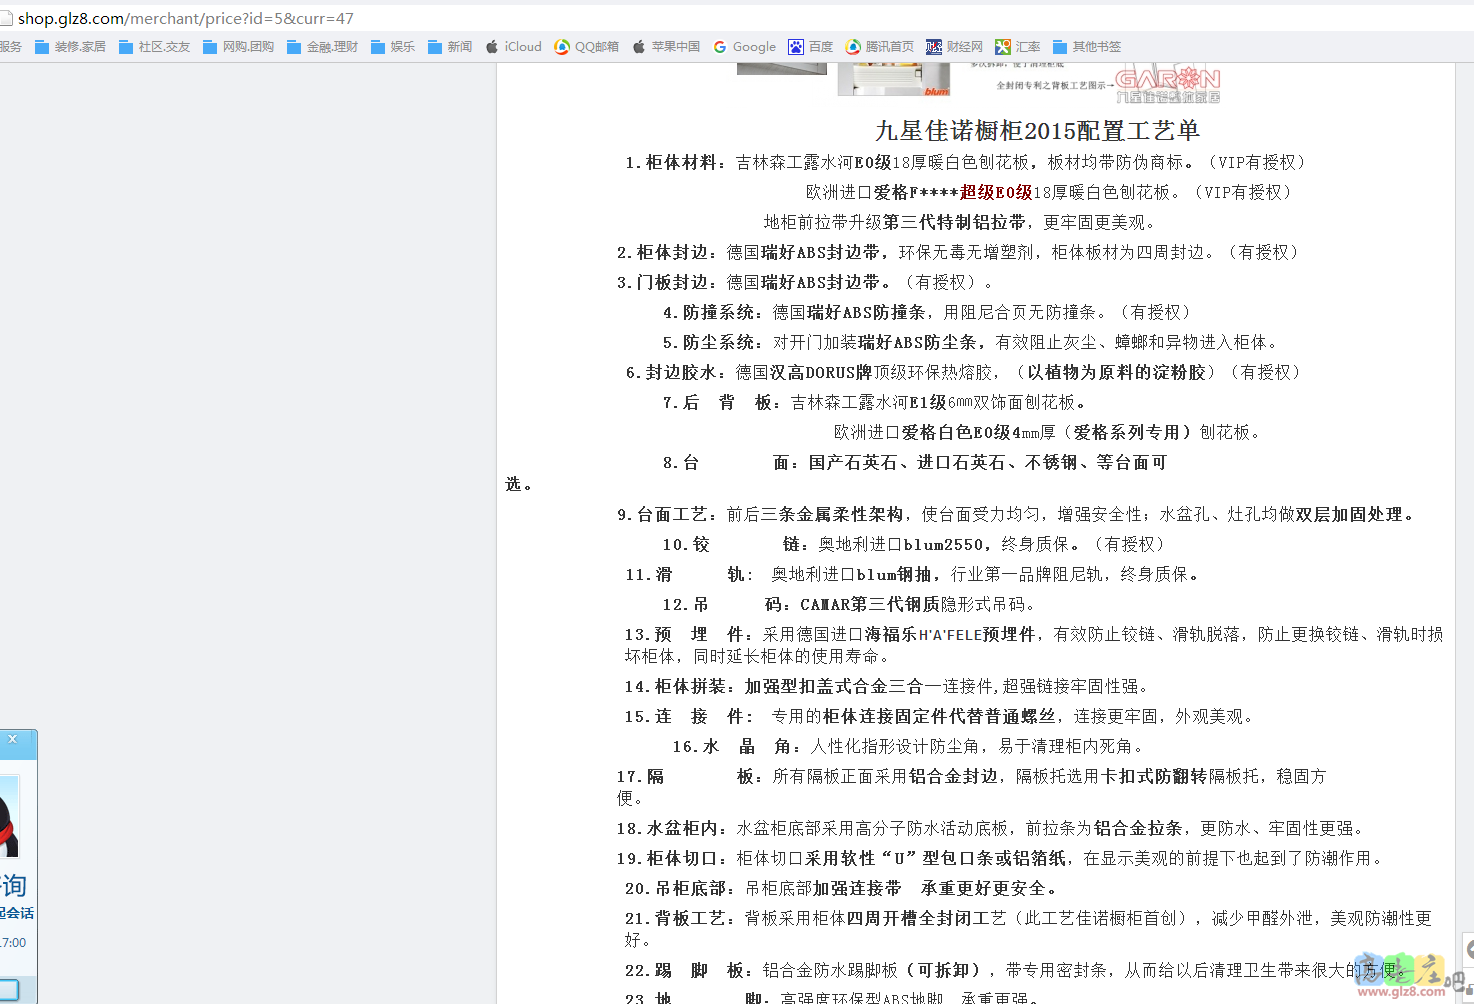Open the iCloud bookmark
The width and height of the screenshot is (1474, 1004).
point(513,47)
